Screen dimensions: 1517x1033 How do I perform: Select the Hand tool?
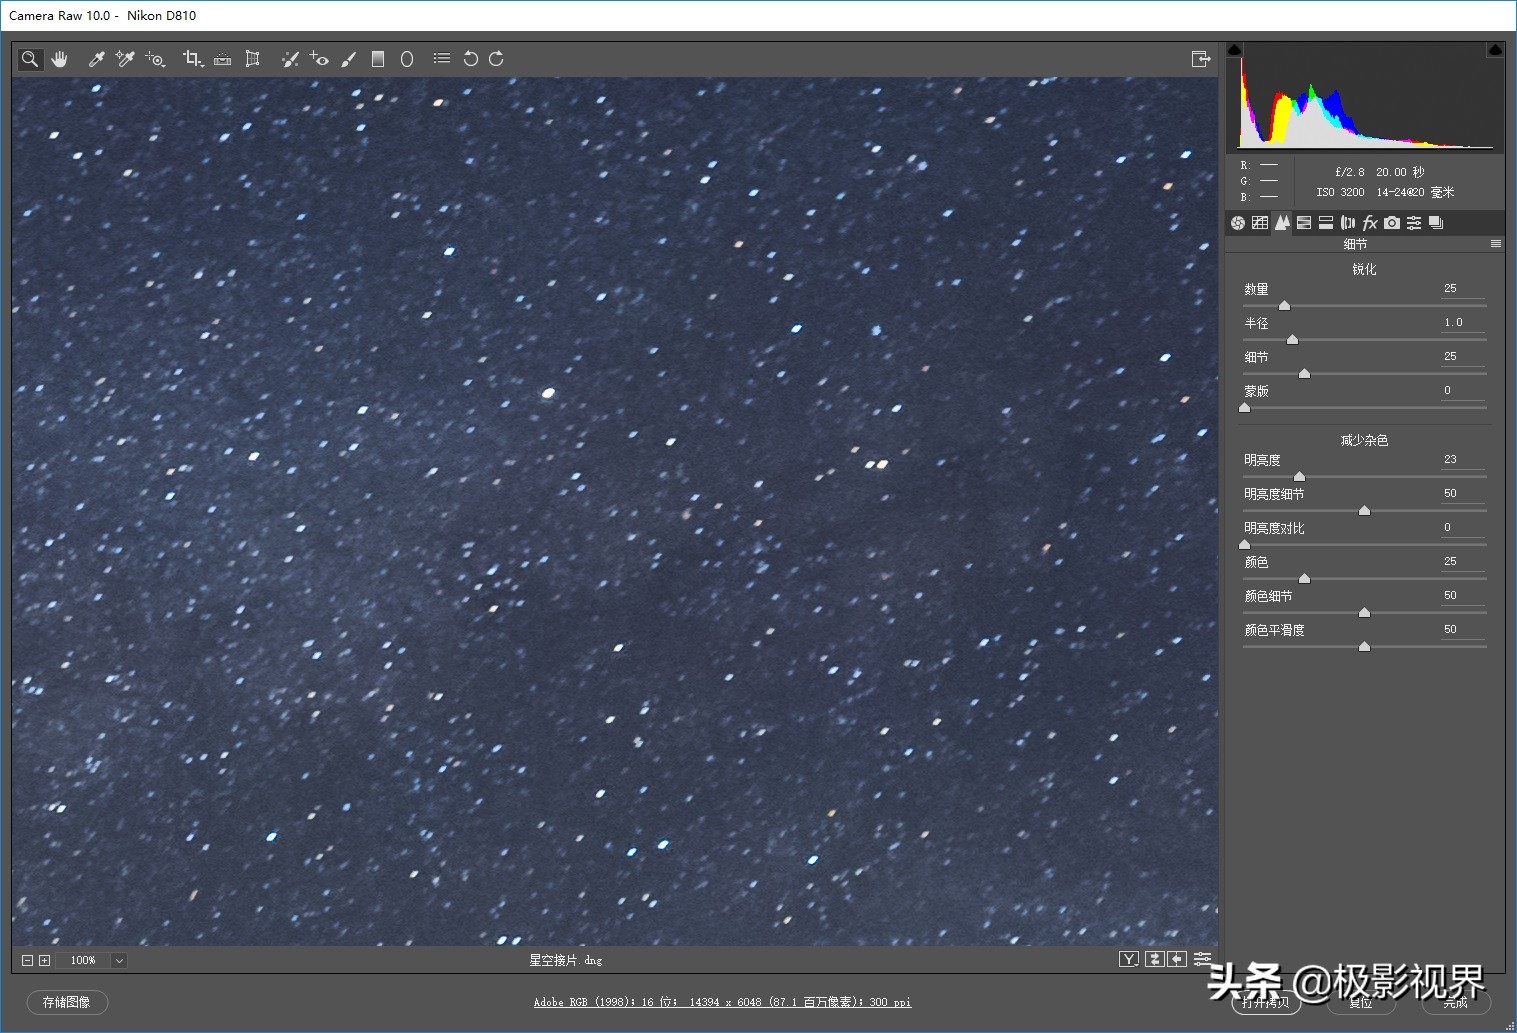pyautogui.click(x=60, y=59)
